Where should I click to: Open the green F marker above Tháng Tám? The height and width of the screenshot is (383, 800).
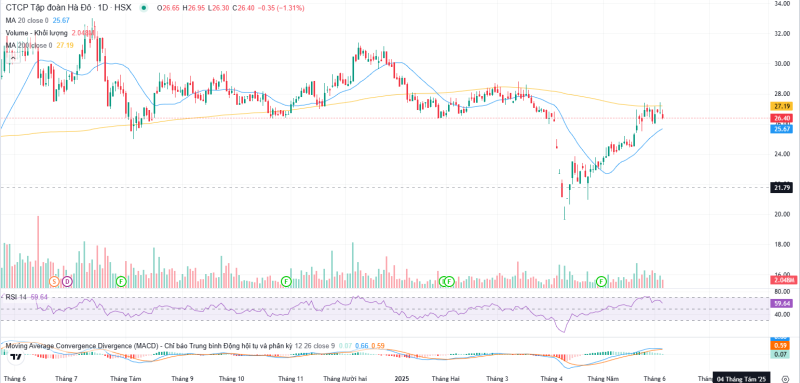point(121,281)
